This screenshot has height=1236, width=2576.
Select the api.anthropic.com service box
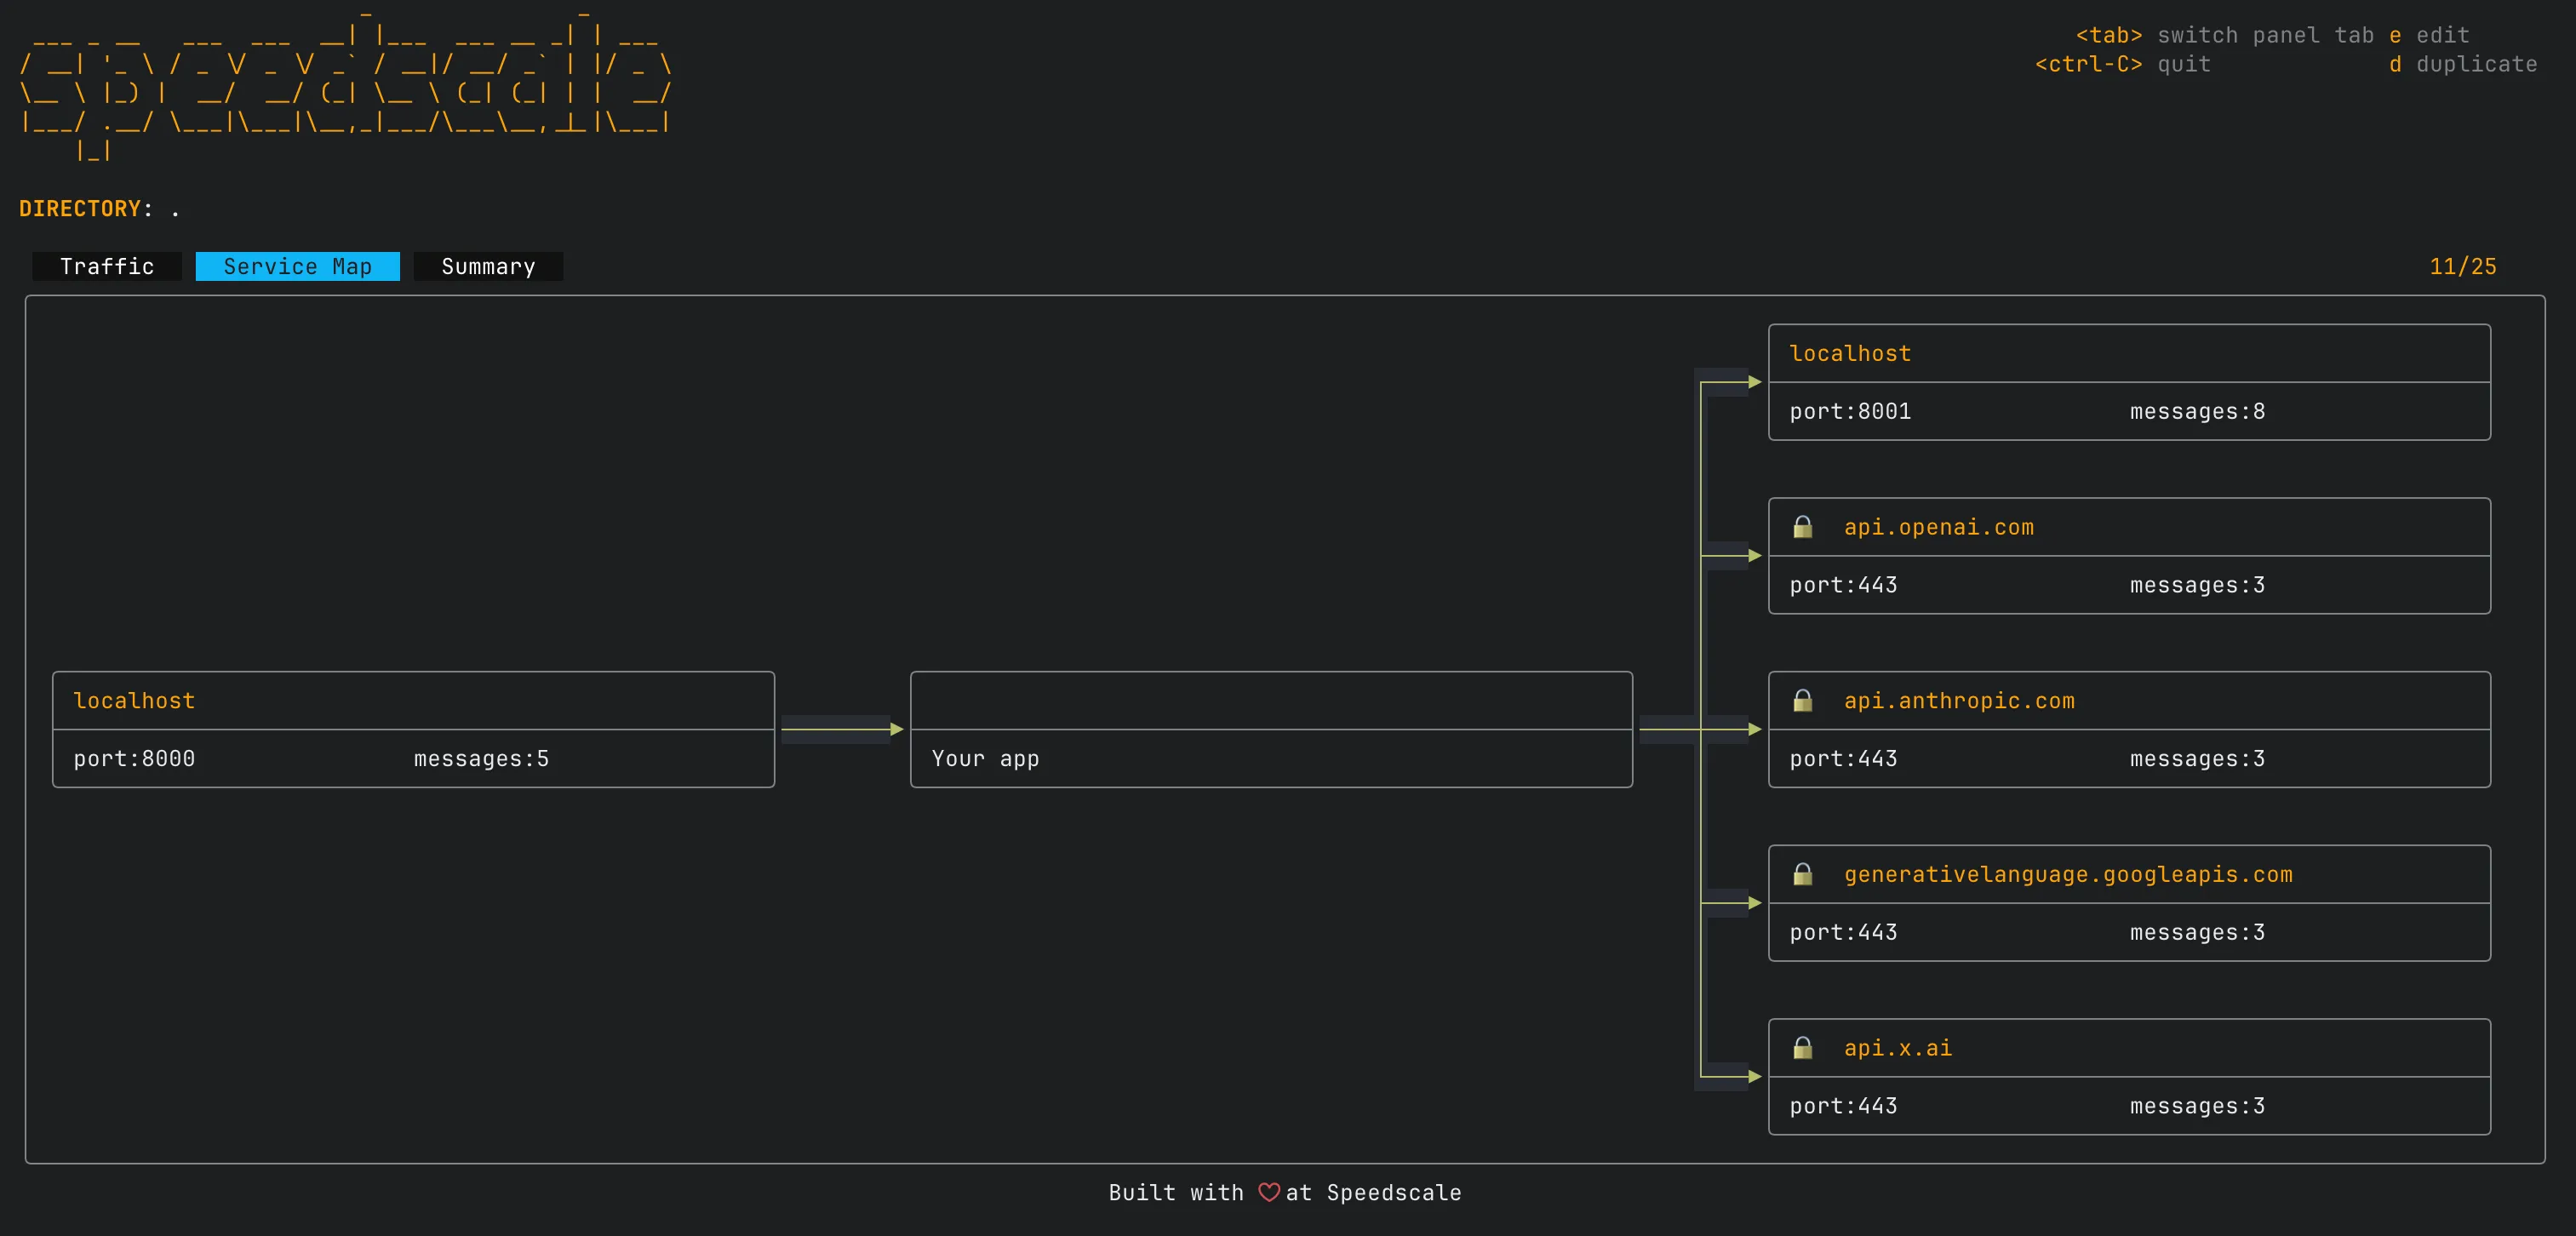[x=2128, y=729]
